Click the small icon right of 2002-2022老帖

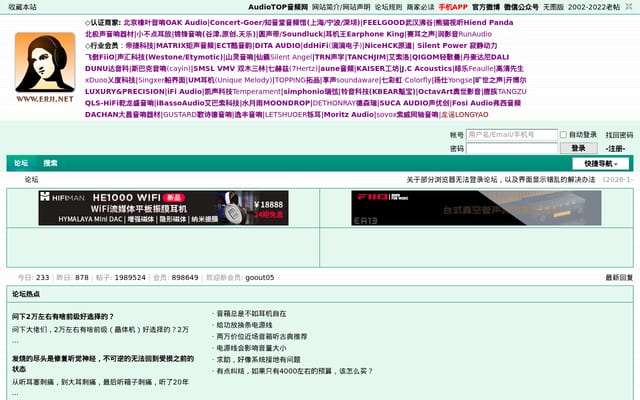pos(629,7)
